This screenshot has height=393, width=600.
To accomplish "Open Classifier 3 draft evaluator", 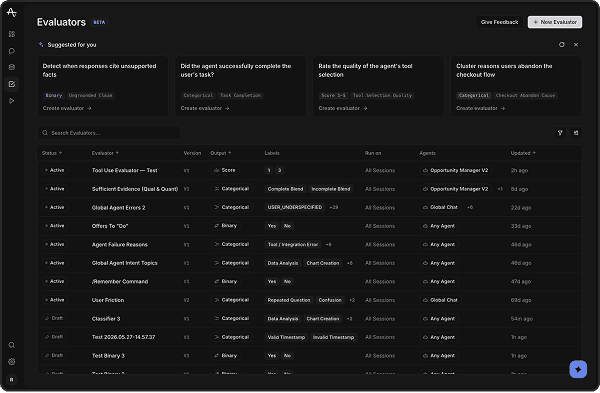I will click(x=106, y=319).
